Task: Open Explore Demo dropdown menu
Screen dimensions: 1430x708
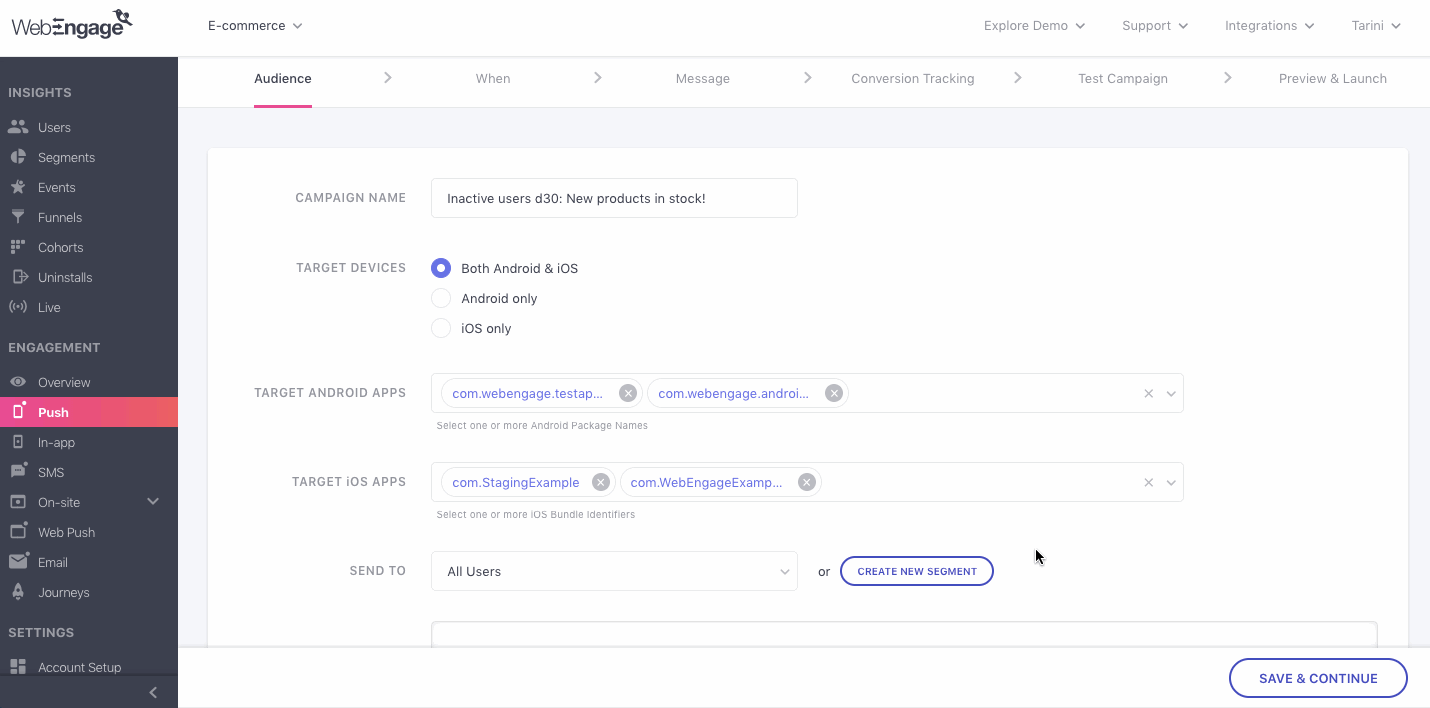Action: 1034,26
